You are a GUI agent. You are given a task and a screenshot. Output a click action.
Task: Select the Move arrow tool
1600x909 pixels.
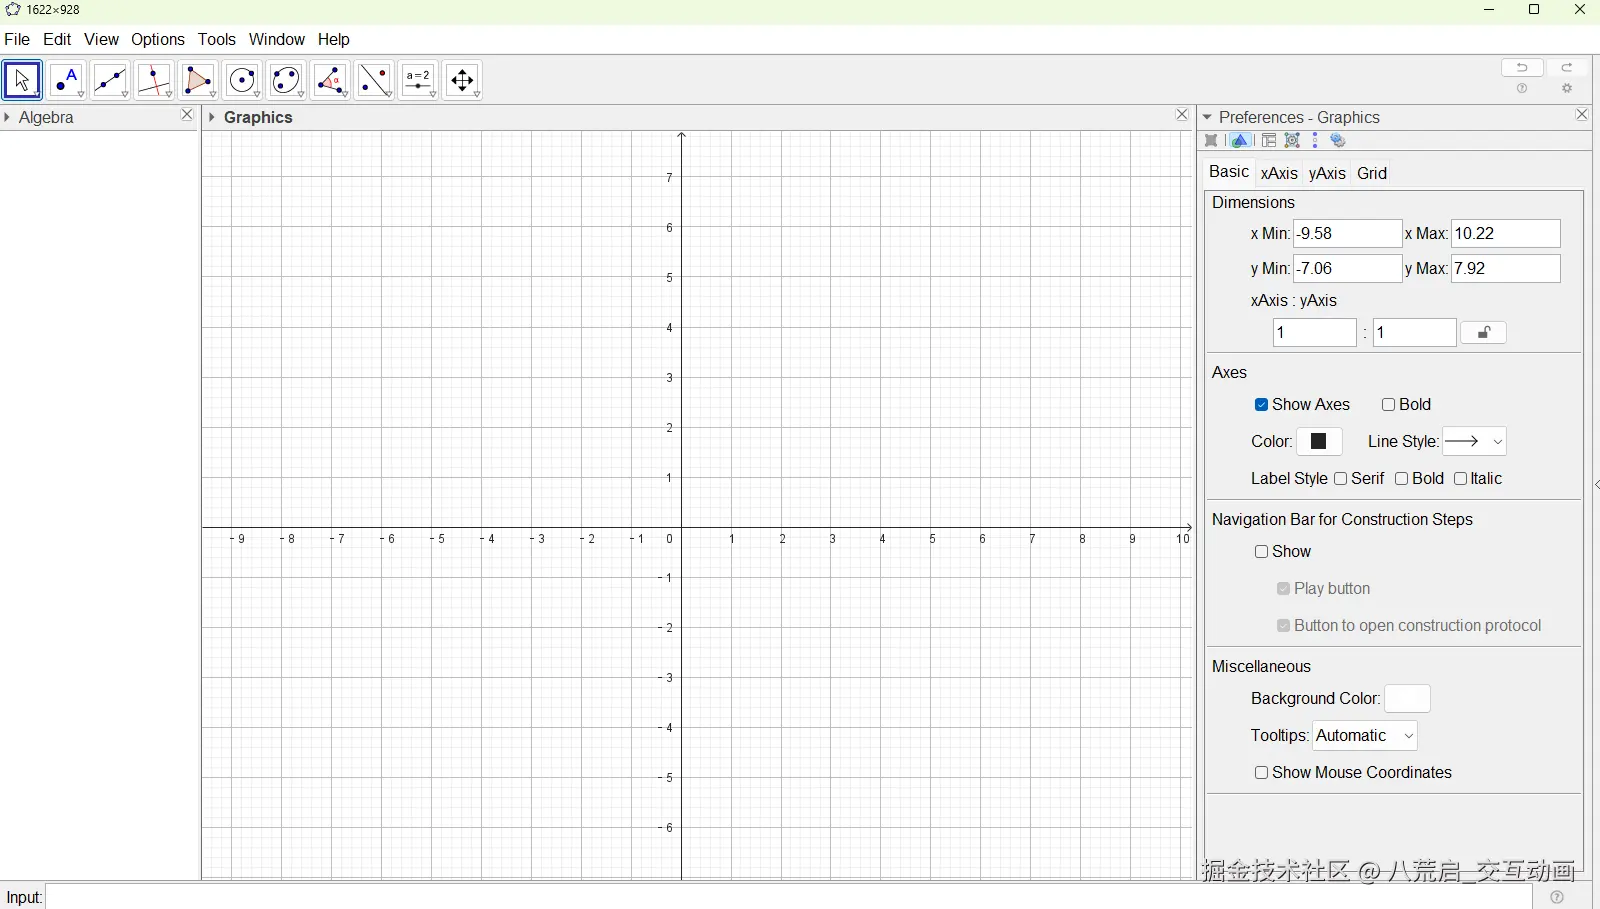(x=22, y=80)
